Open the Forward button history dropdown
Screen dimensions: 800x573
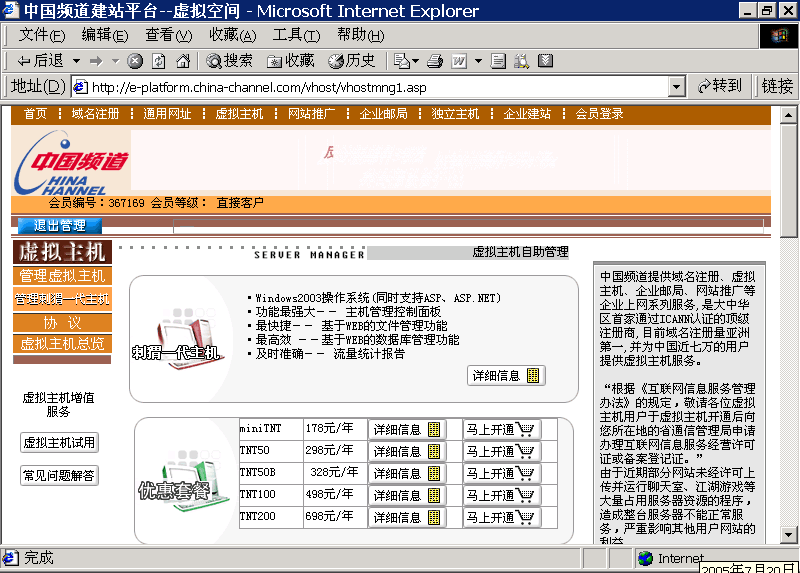(x=116, y=61)
